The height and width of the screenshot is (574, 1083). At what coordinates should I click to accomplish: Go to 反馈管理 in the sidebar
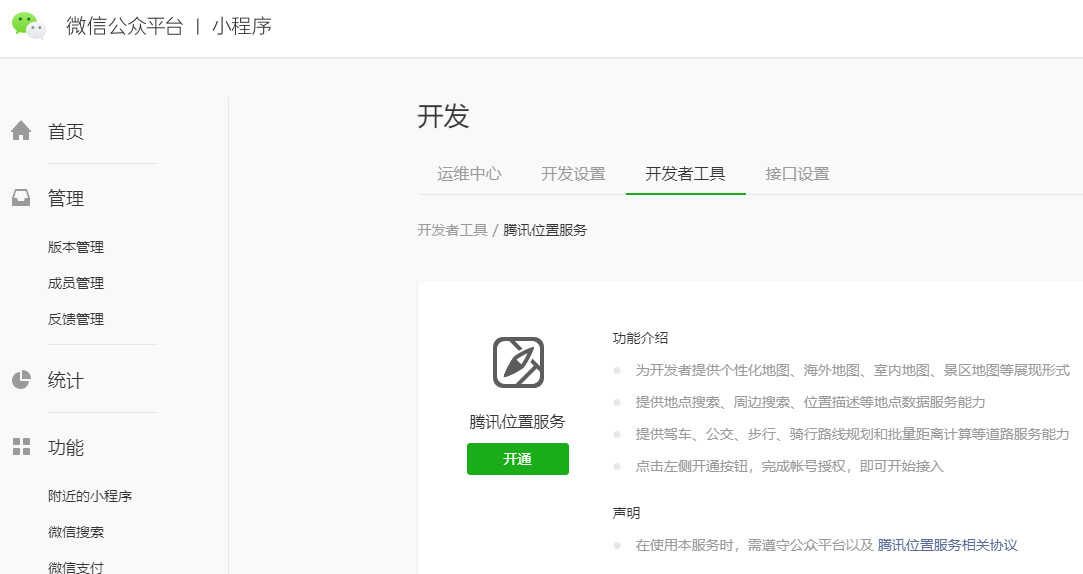click(76, 319)
